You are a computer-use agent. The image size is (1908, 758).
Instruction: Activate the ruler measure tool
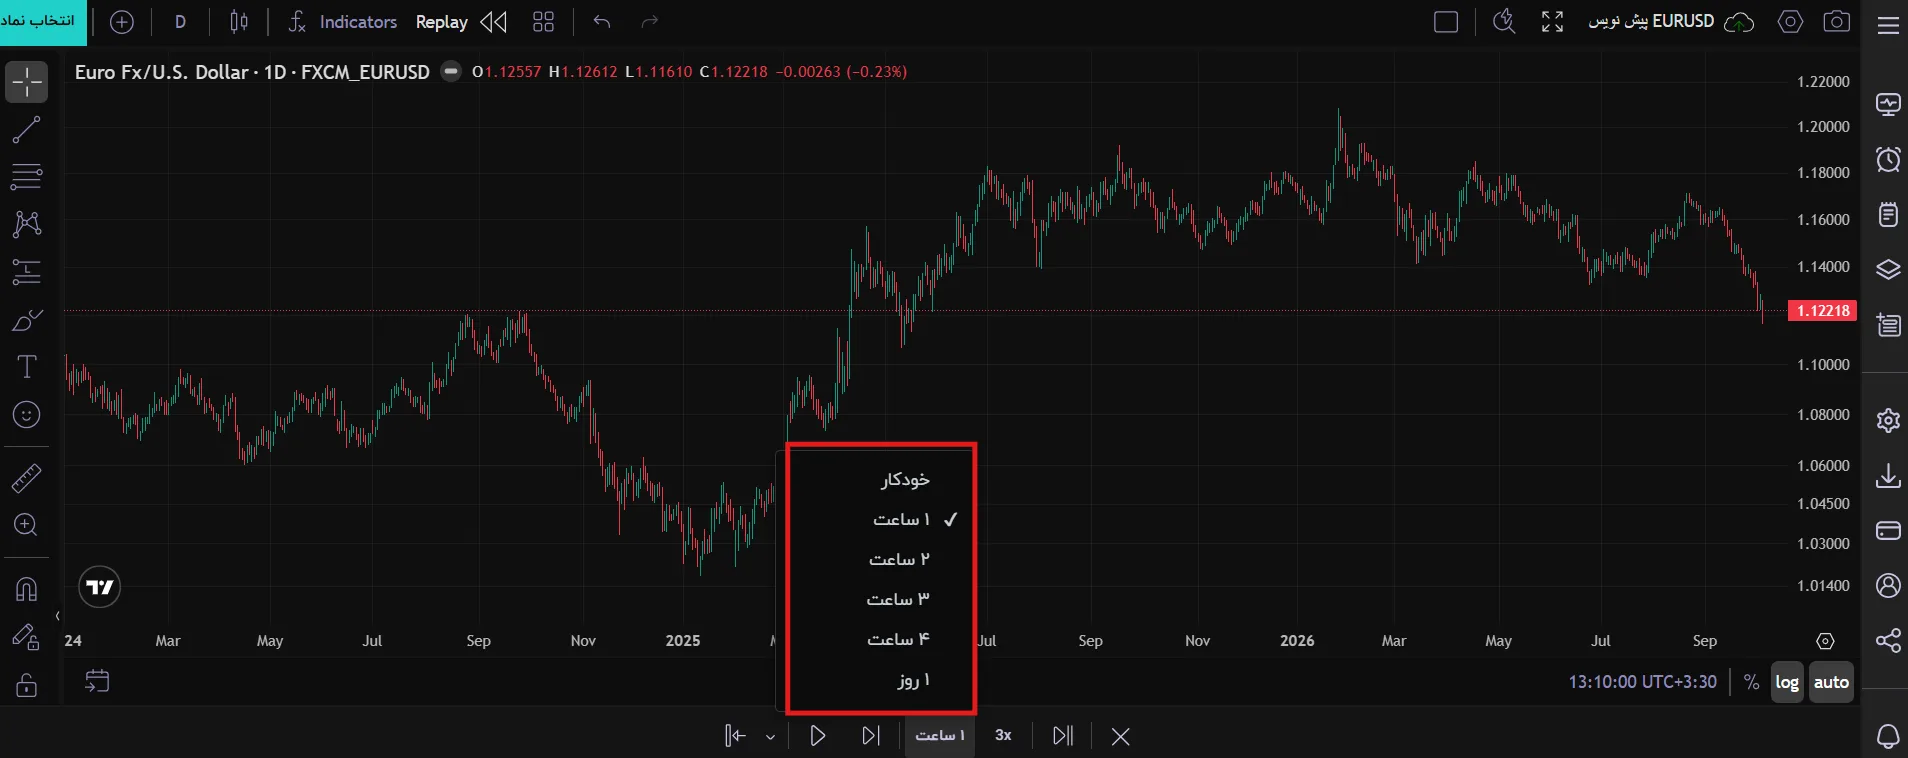coord(27,478)
